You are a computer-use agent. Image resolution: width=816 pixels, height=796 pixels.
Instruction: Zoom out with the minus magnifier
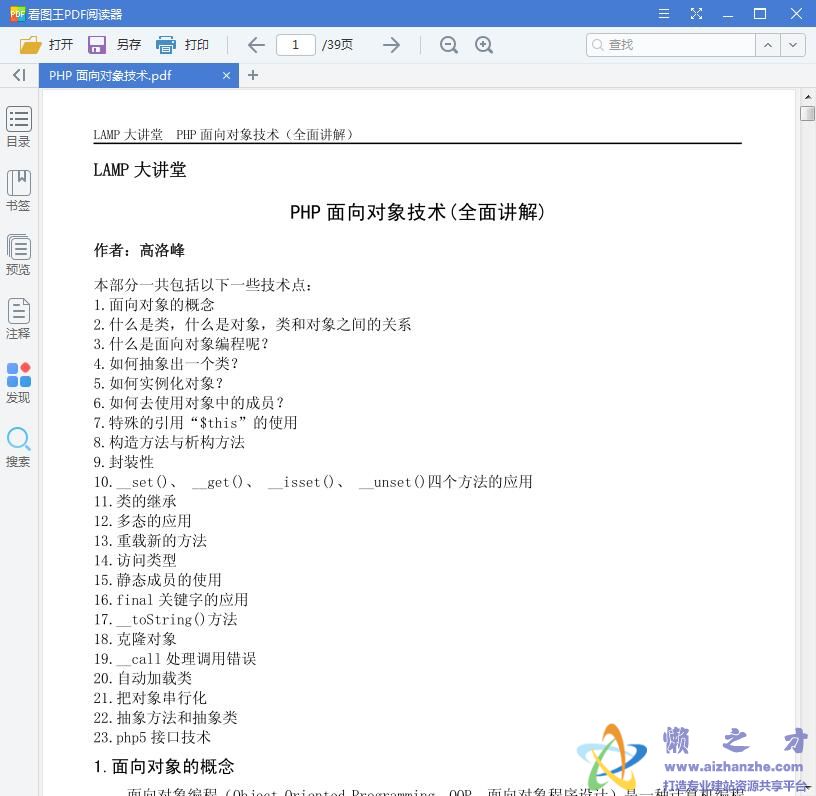point(449,45)
